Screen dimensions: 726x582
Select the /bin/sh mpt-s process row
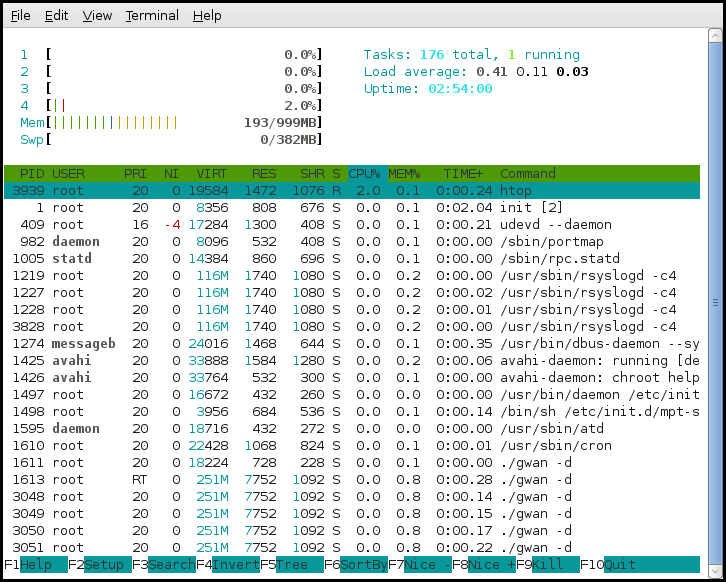pyautogui.click(x=352, y=412)
